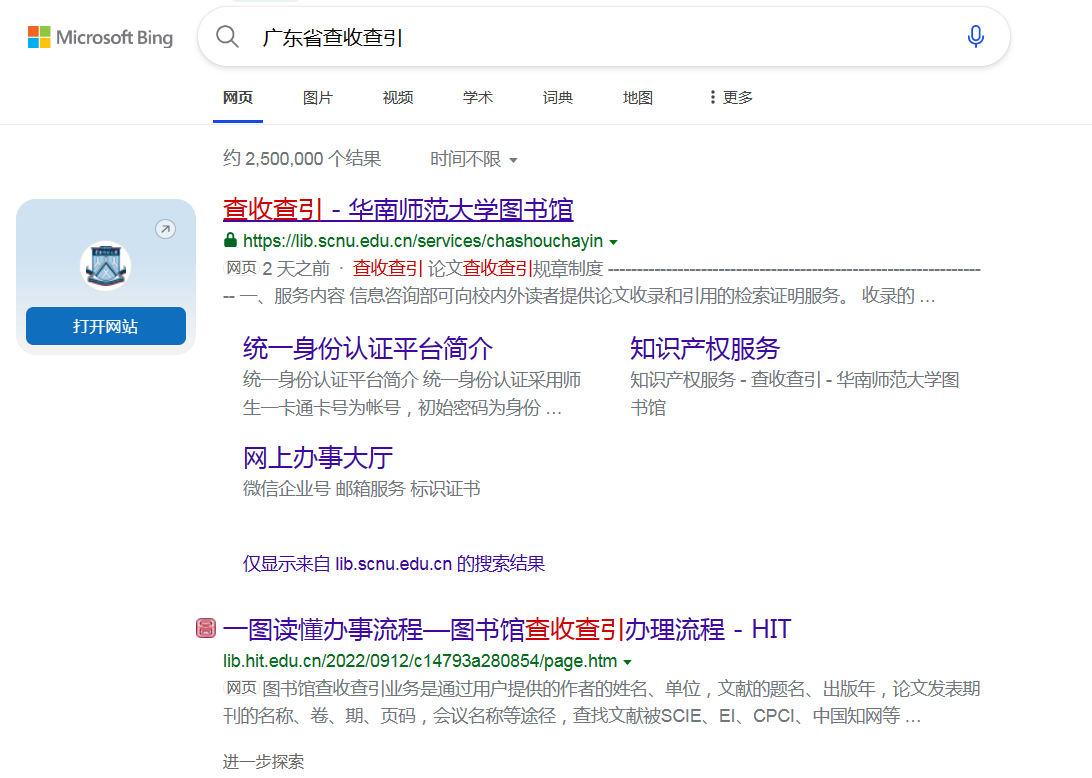Click 仅显示来自 lib.scnu.edu.cn 的搜索结果
Viewport: 1092px width, 778px height.
[x=393, y=563]
